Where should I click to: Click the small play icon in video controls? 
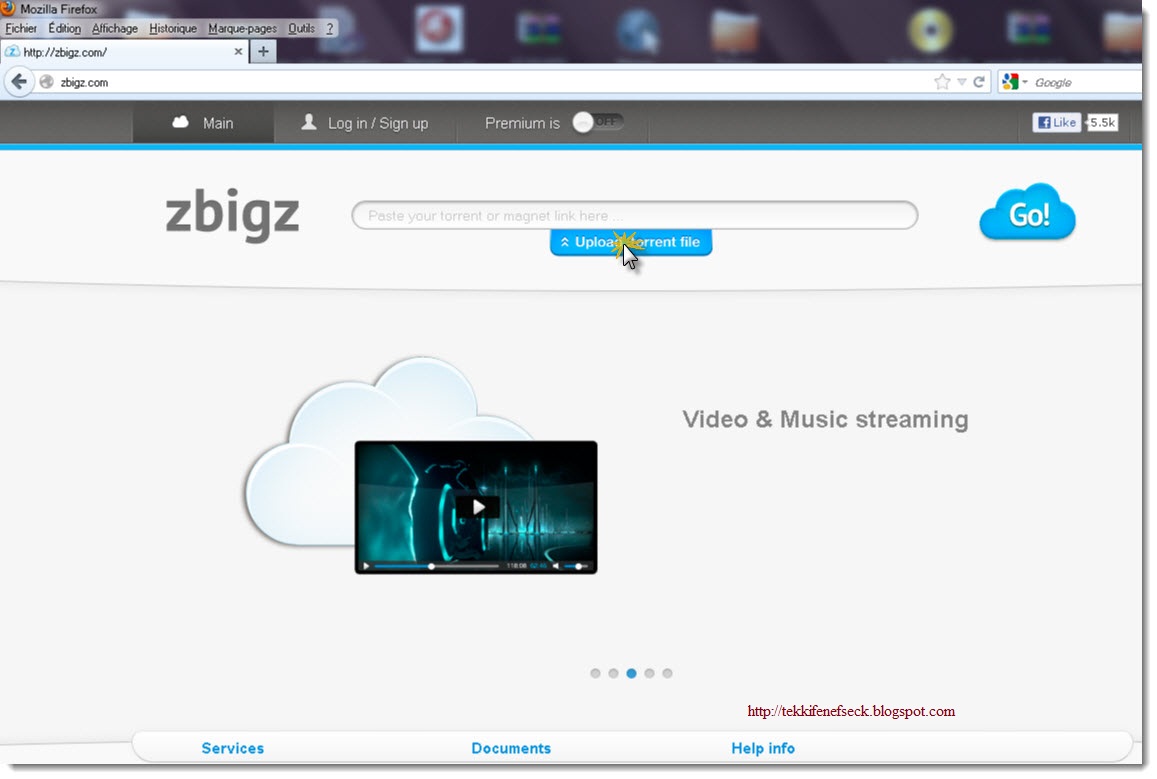[x=366, y=567]
